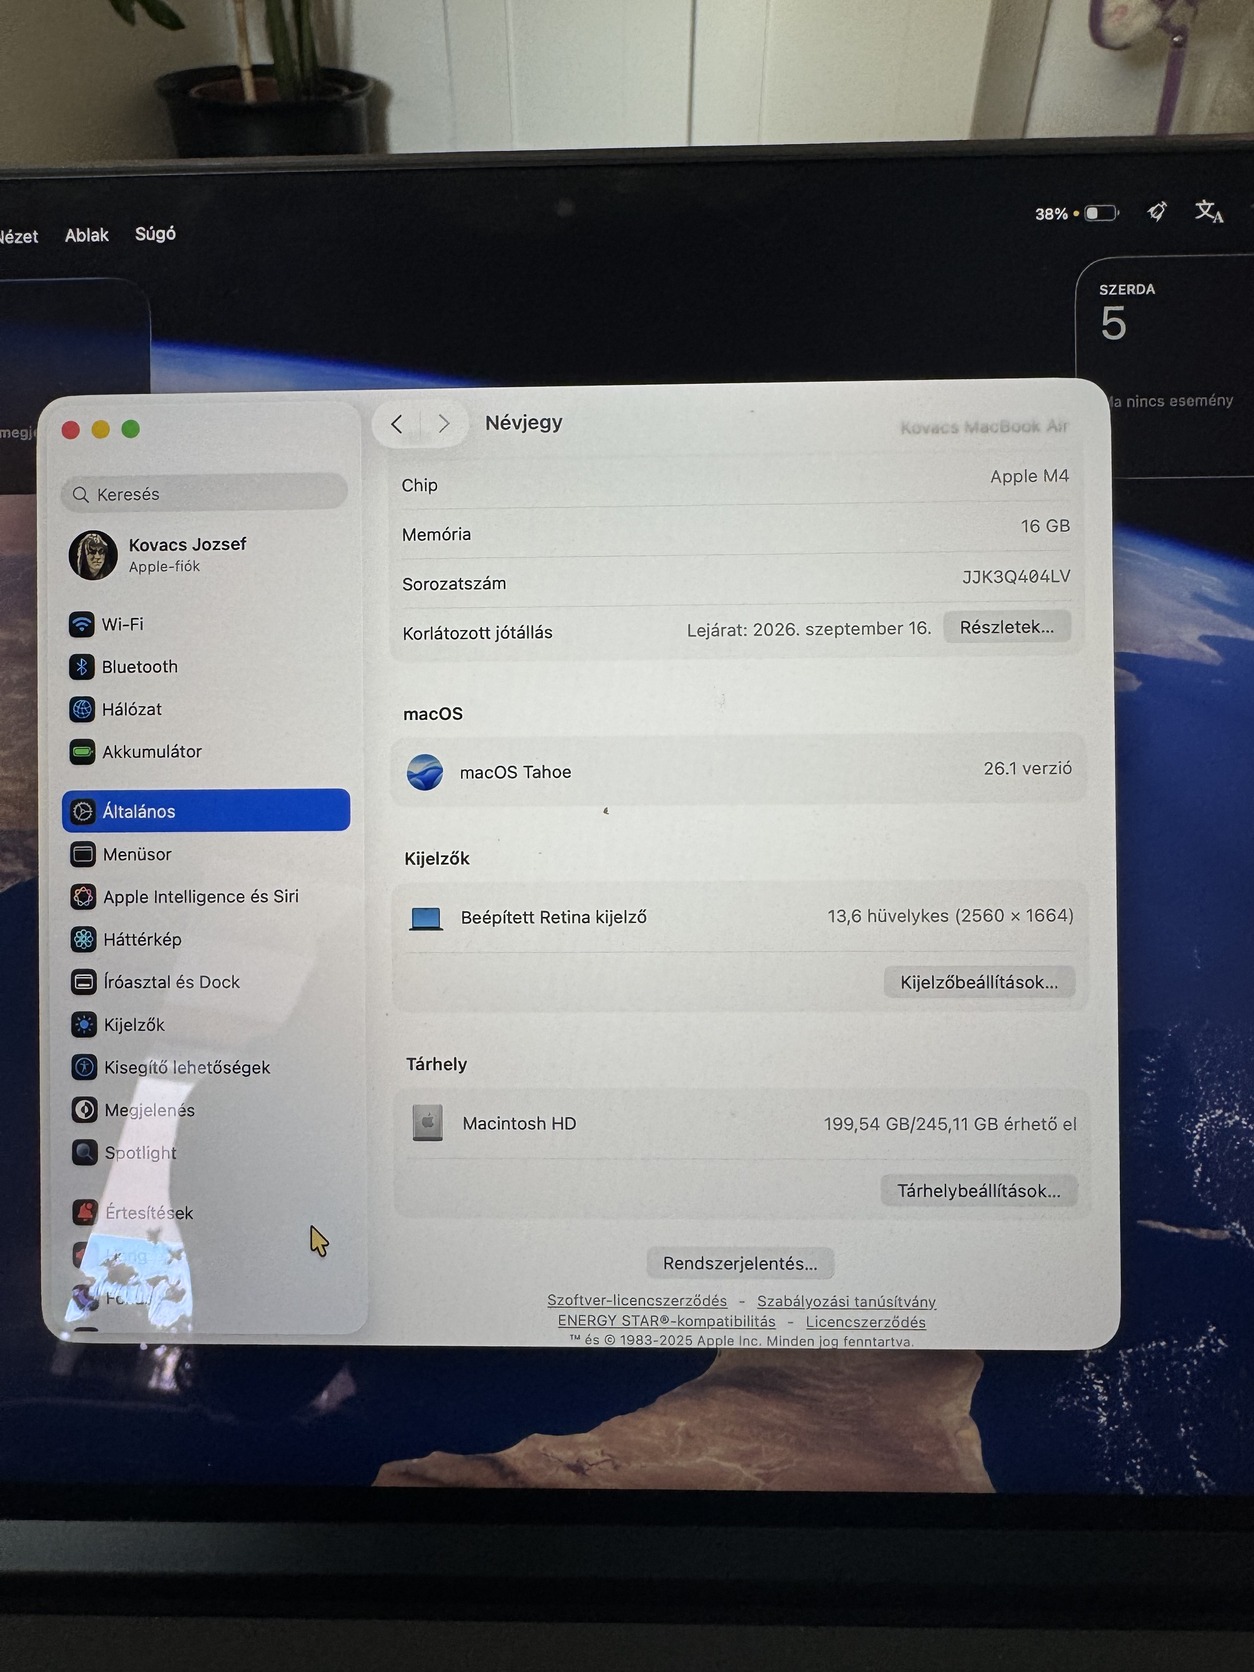Screen dimensions: 1254x1672
Task: Open Szabályozási tanúsítvány link
Action: [846, 1301]
